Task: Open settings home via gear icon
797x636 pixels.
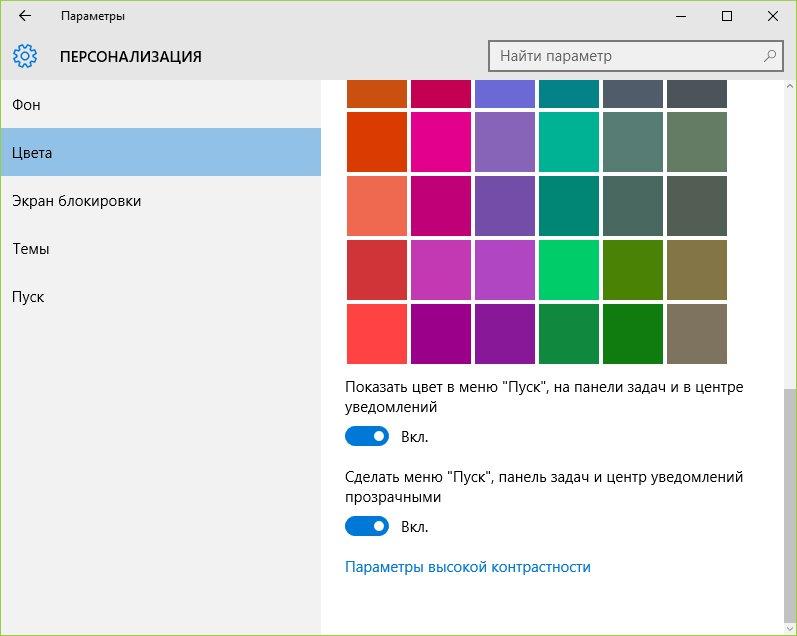Action: pos(25,56)
